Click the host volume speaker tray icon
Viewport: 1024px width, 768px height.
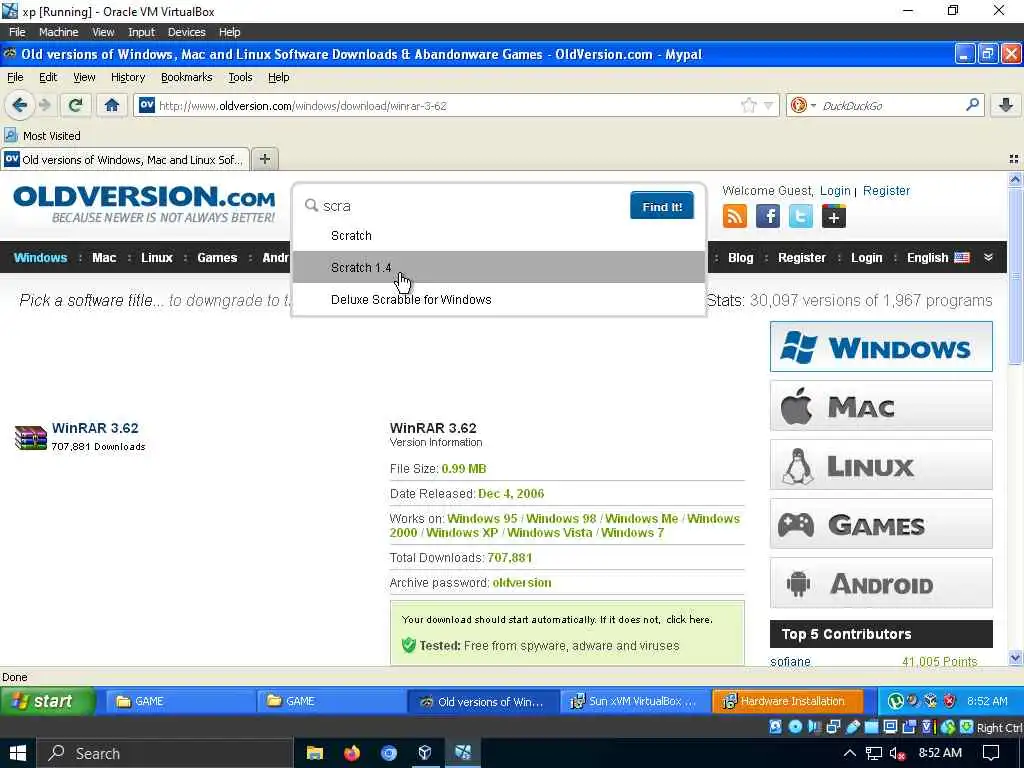[897, 754]
